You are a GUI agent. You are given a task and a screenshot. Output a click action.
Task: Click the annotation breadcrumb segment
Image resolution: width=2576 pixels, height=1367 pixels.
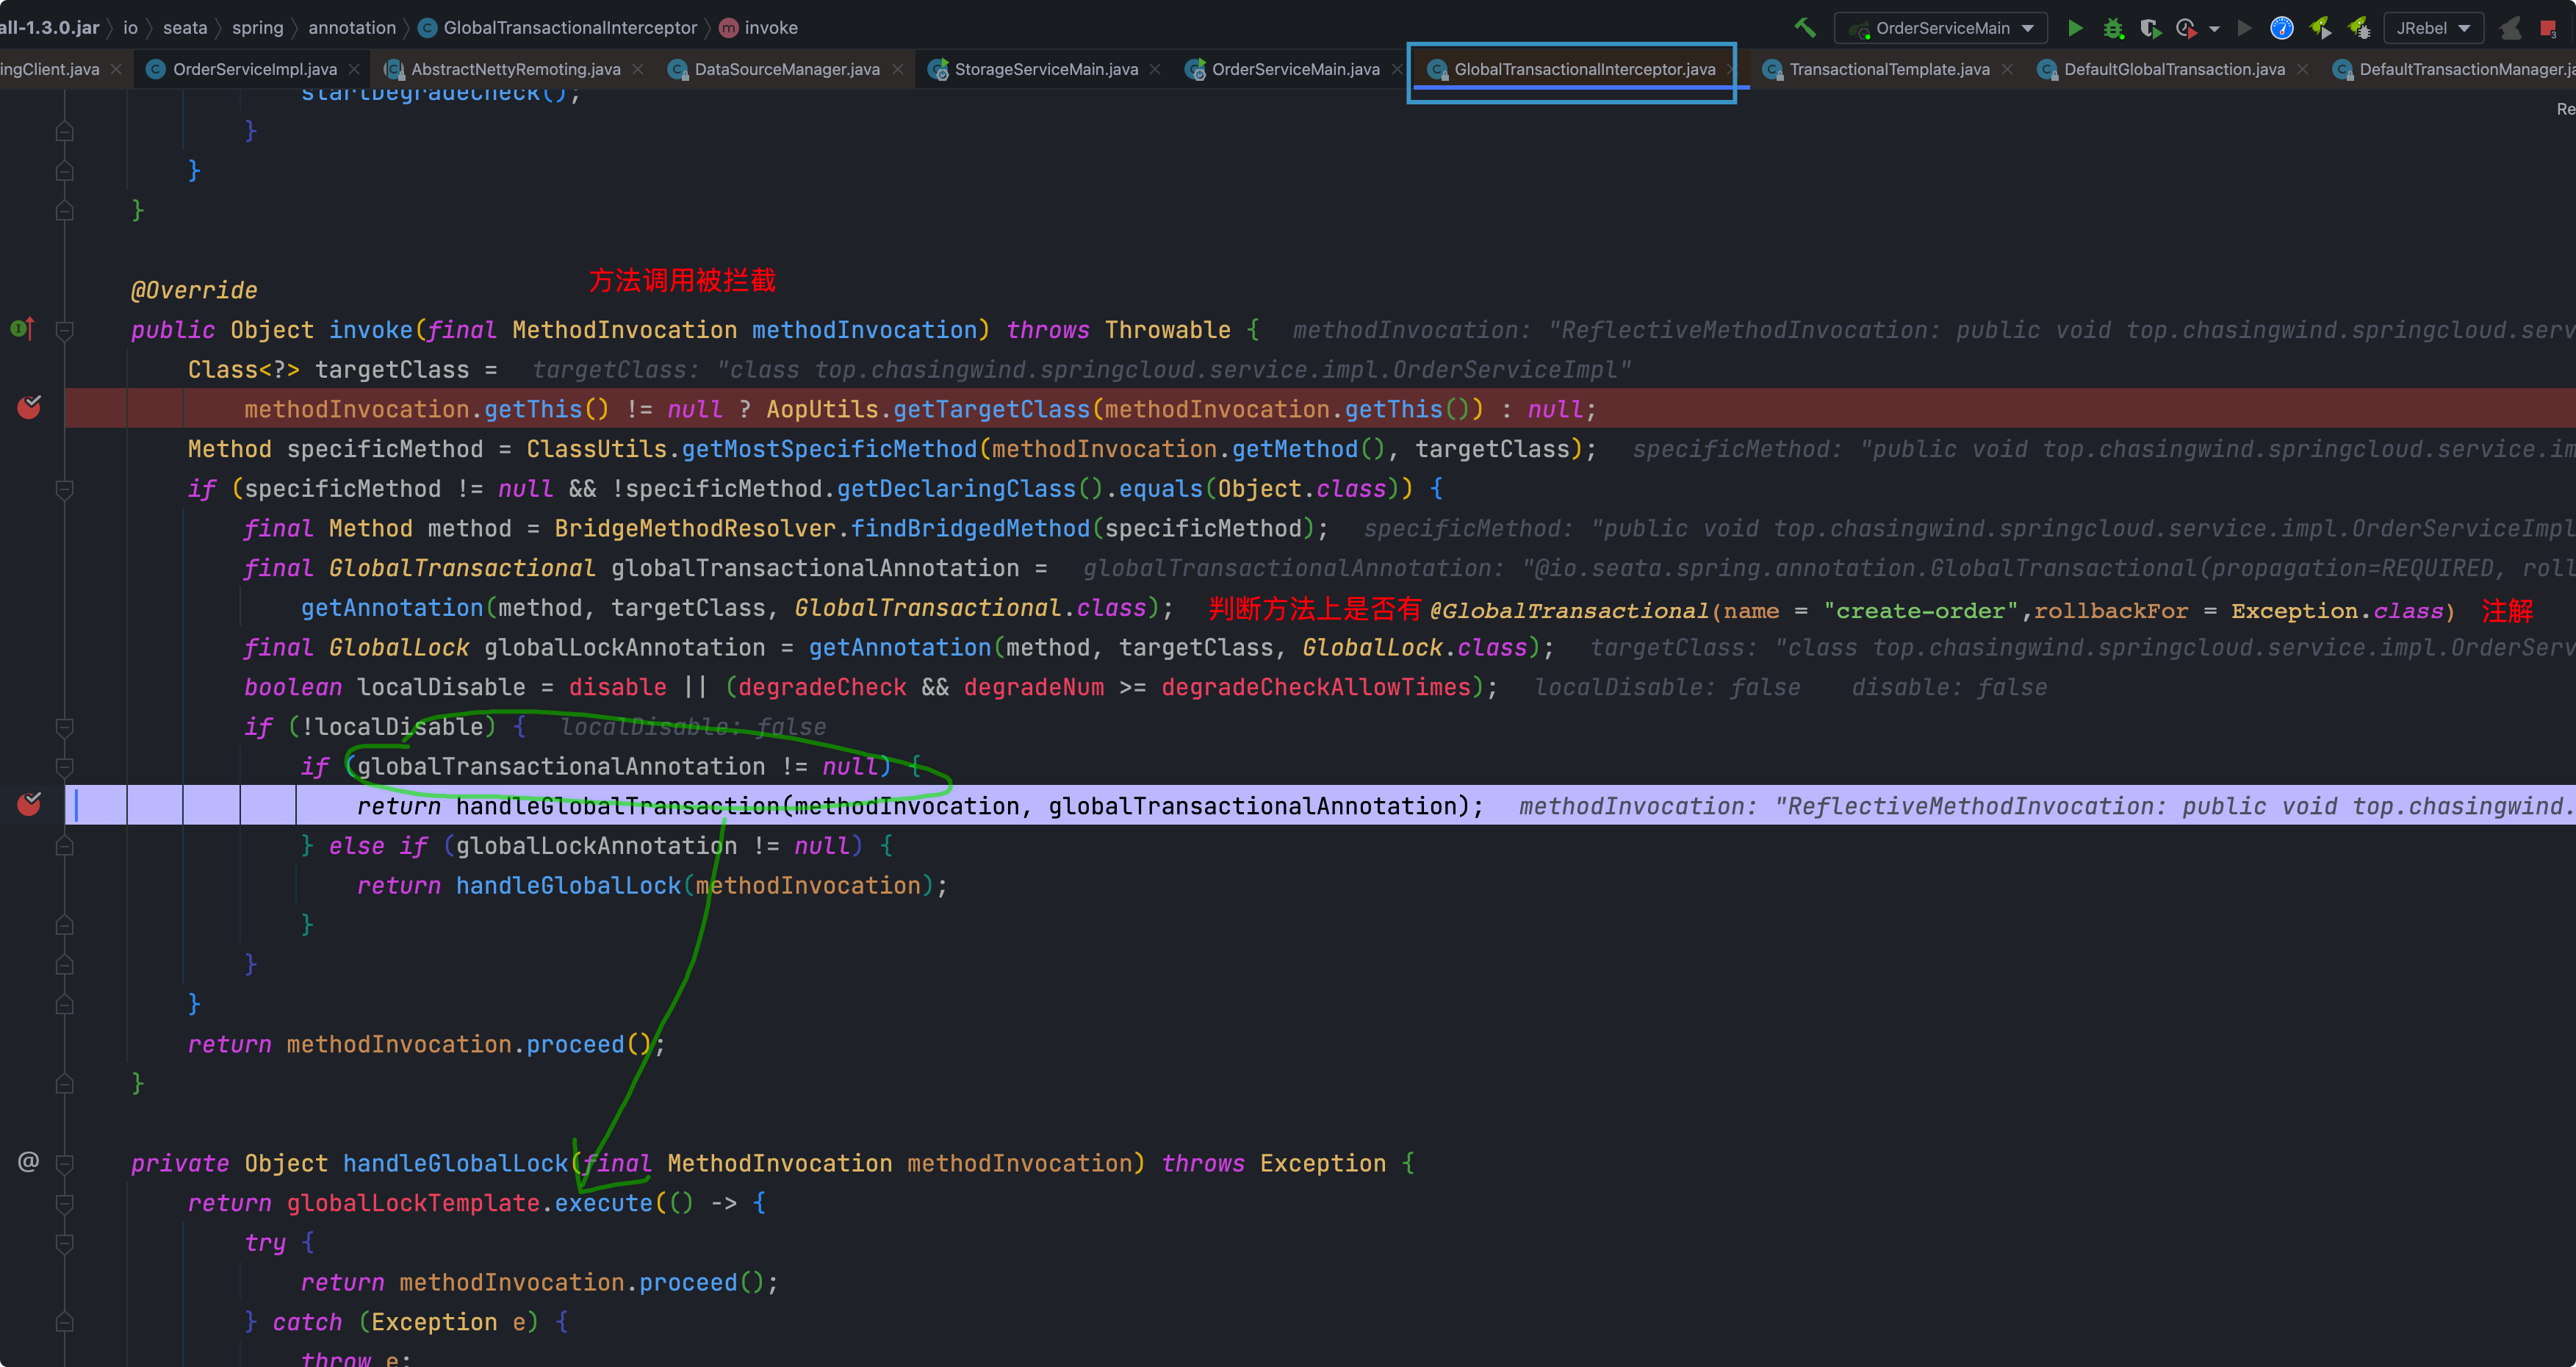tap(351, 28)
